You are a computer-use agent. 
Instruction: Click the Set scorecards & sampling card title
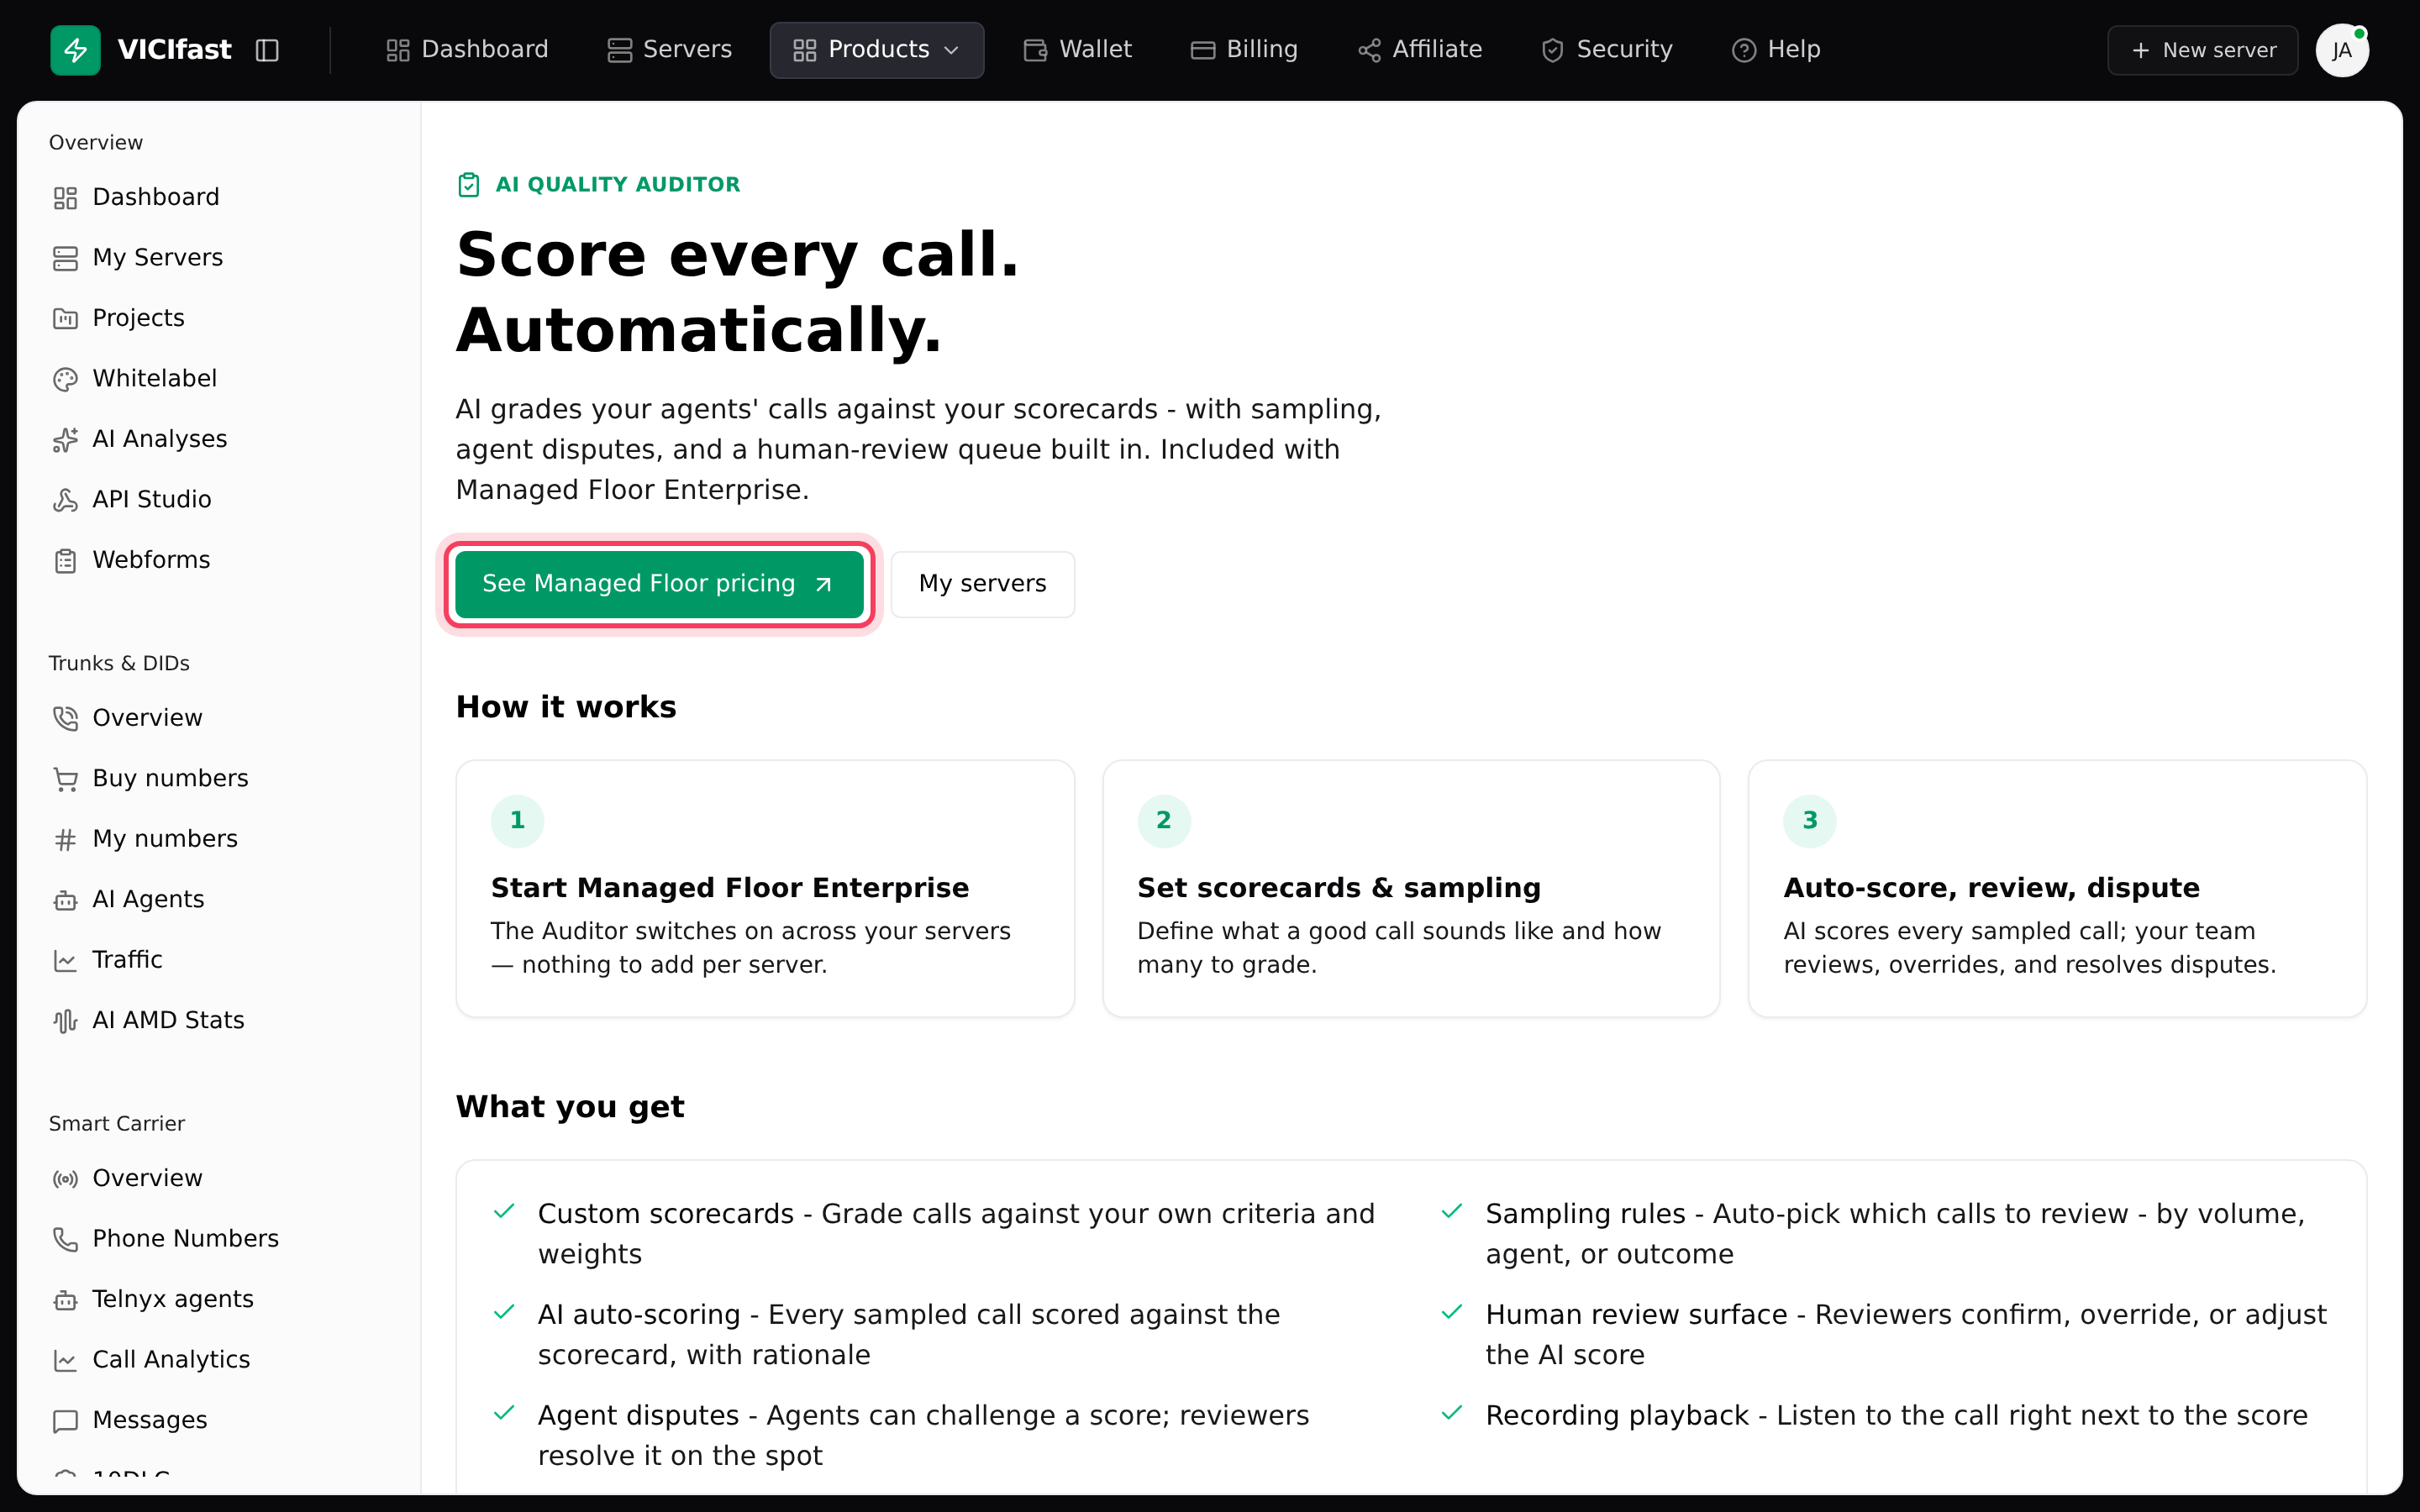[1339, 888]
